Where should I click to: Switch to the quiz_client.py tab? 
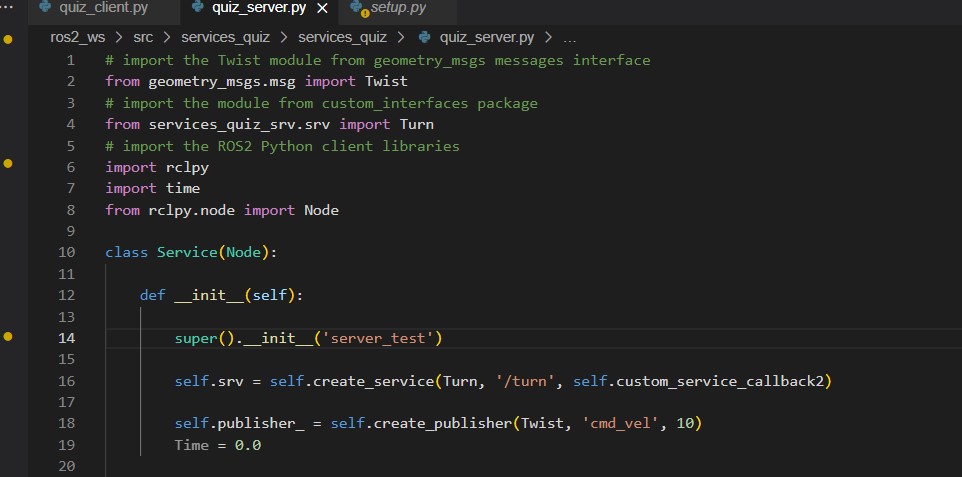tap(103, 8)
